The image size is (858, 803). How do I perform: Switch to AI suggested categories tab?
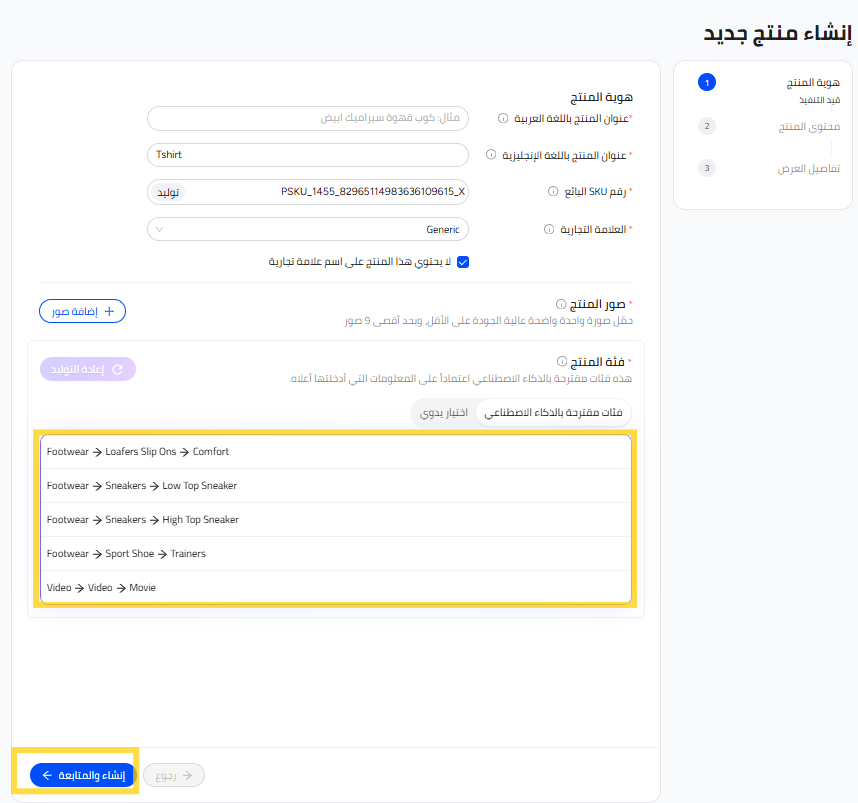click(x=553, y=413)
